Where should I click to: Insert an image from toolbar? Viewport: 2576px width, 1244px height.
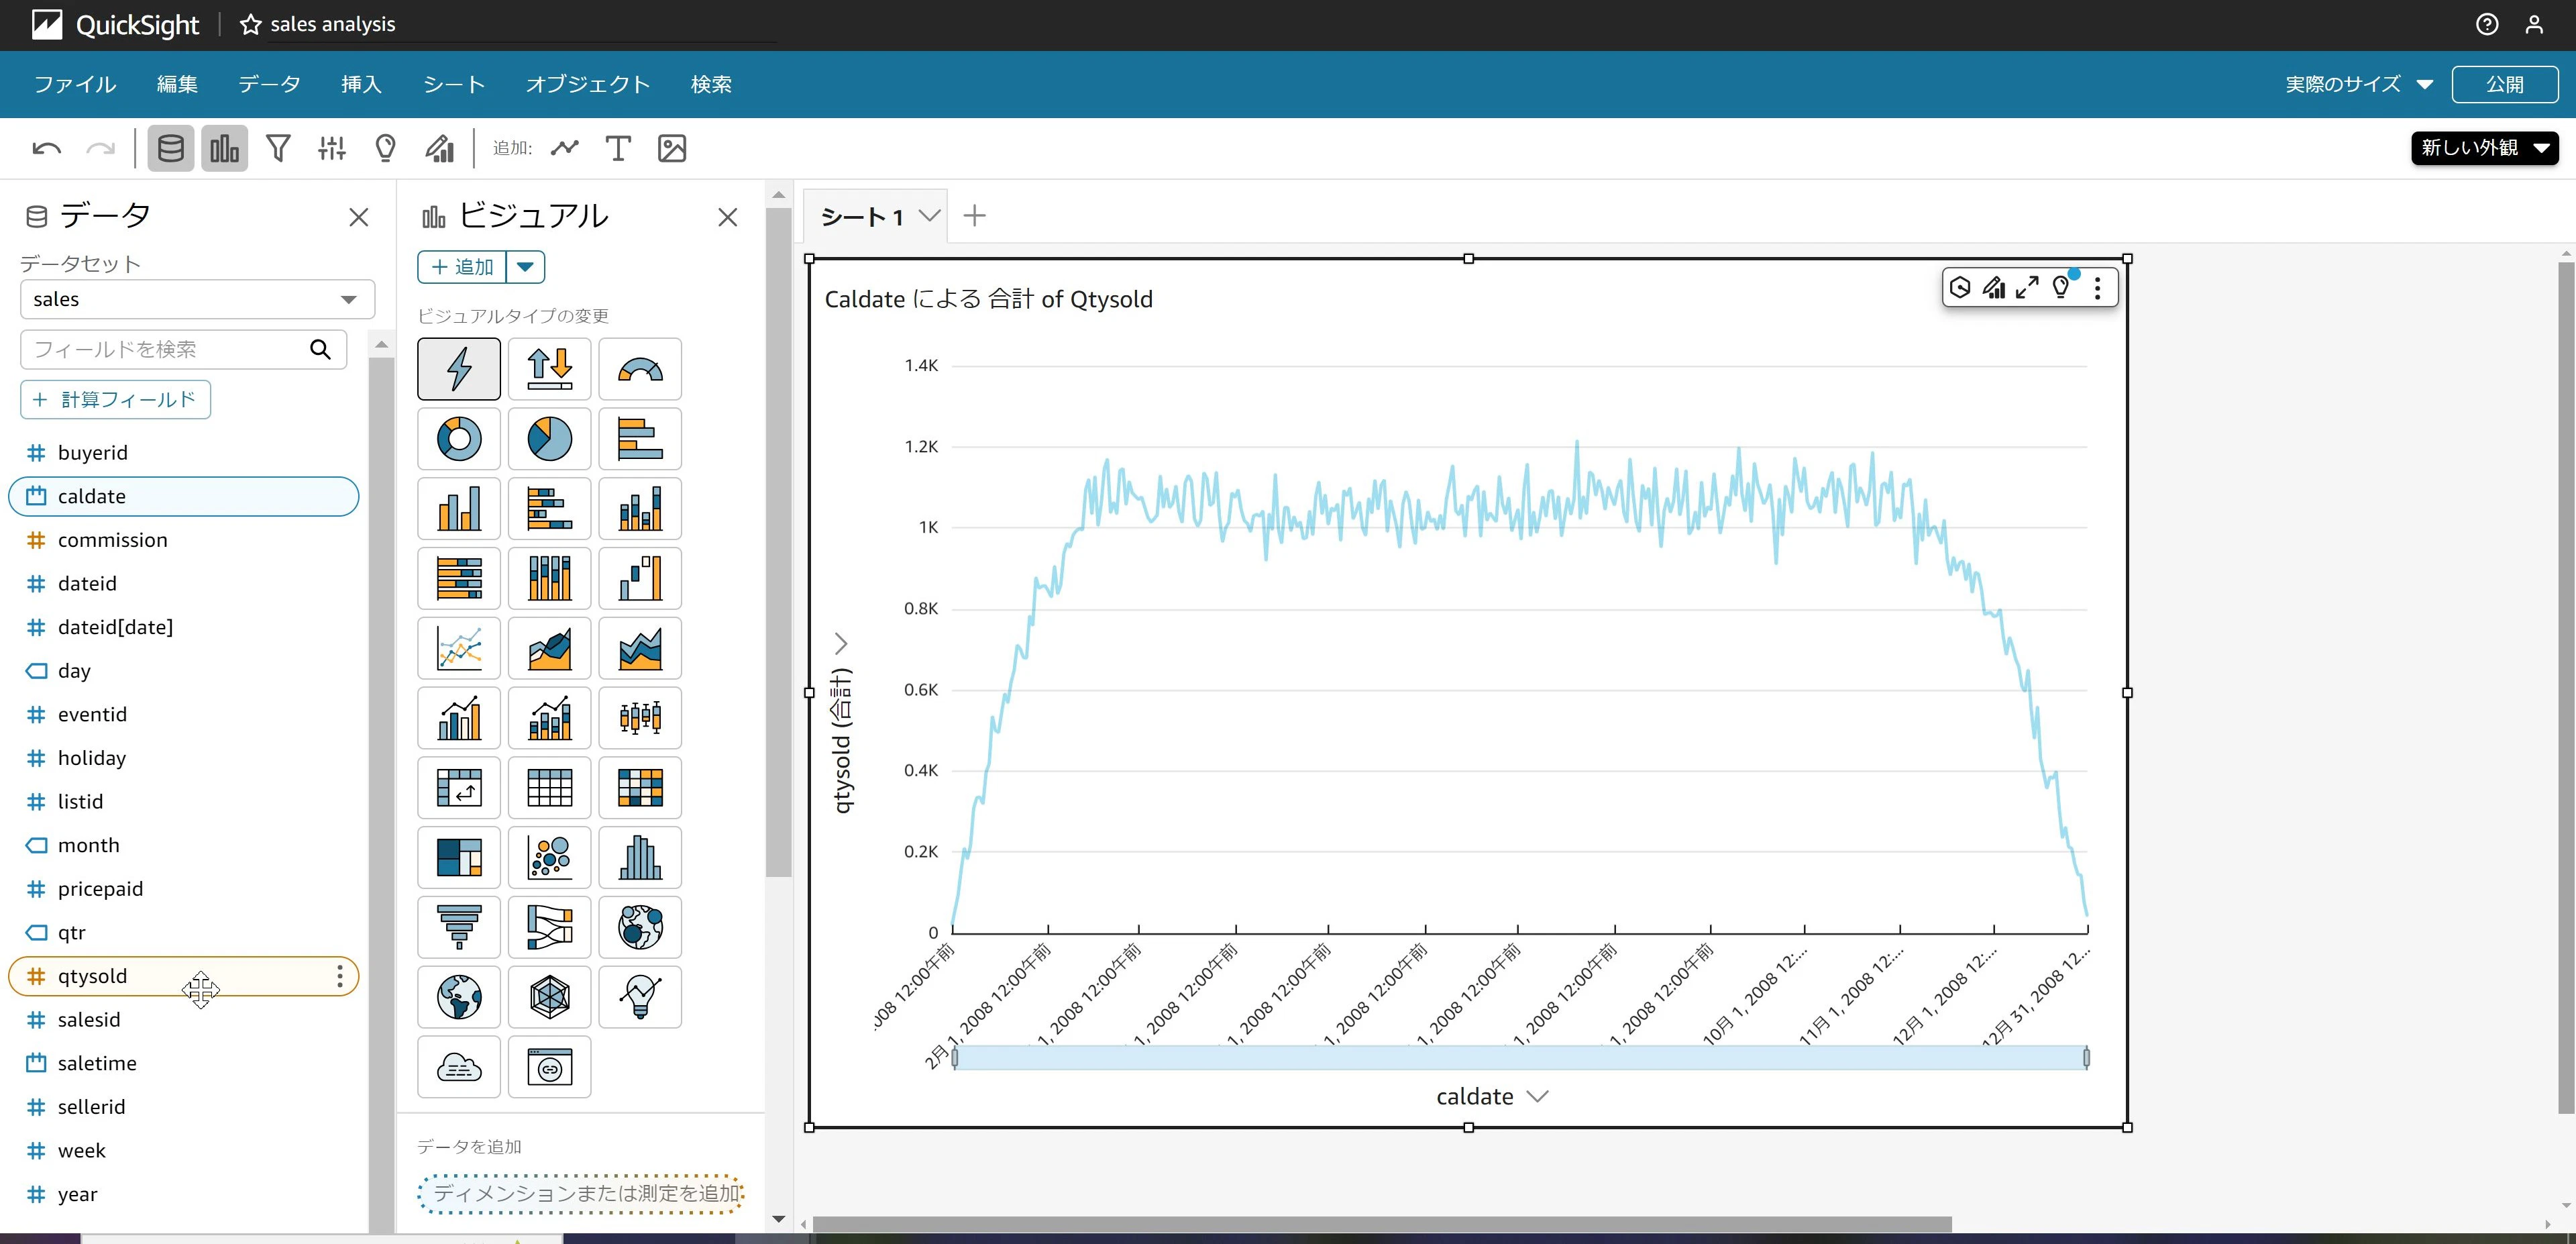[x=672, y=148]
